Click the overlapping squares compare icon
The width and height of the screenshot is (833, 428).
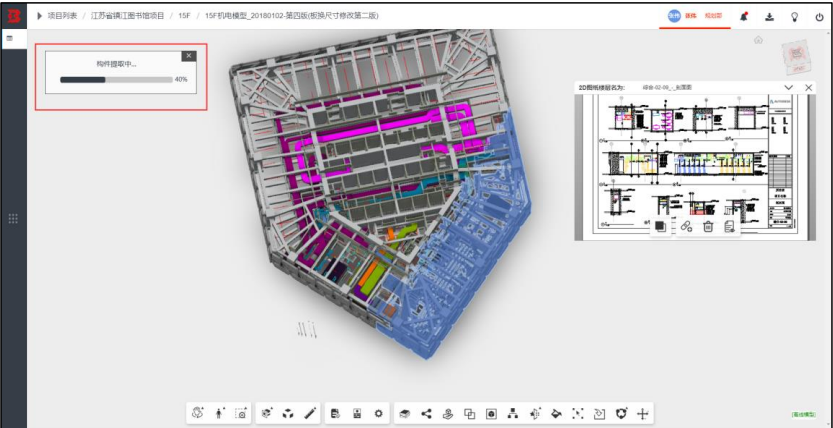pos(470,413)
